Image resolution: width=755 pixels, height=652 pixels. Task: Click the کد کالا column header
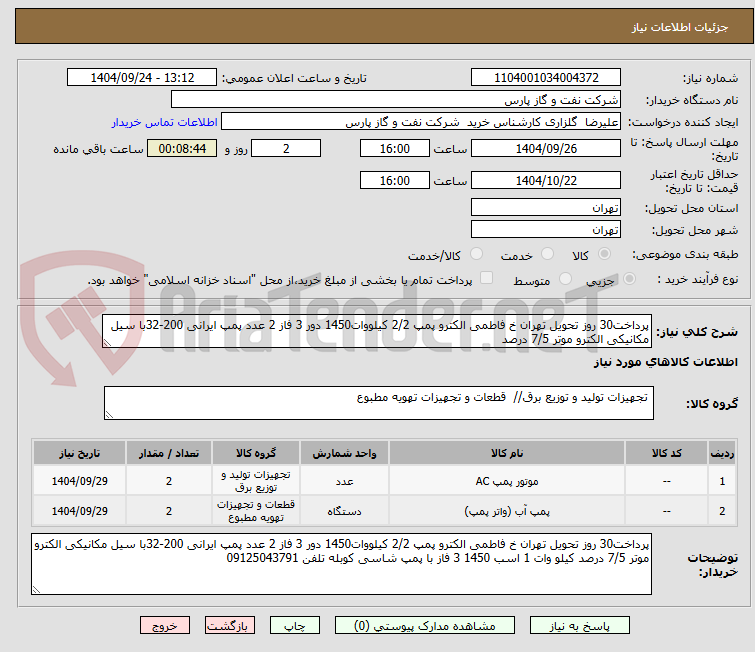(x=666, y=454)
